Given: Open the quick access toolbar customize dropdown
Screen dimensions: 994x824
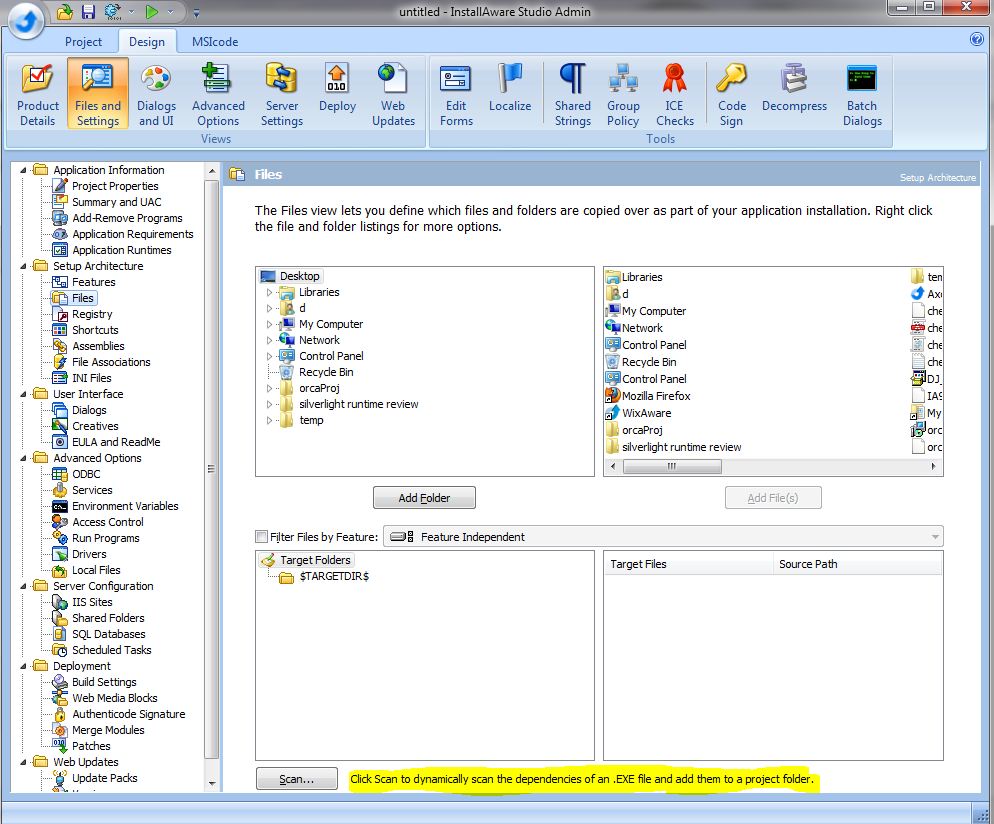Looking at the screenshot, I should click(x=196, y=13).
